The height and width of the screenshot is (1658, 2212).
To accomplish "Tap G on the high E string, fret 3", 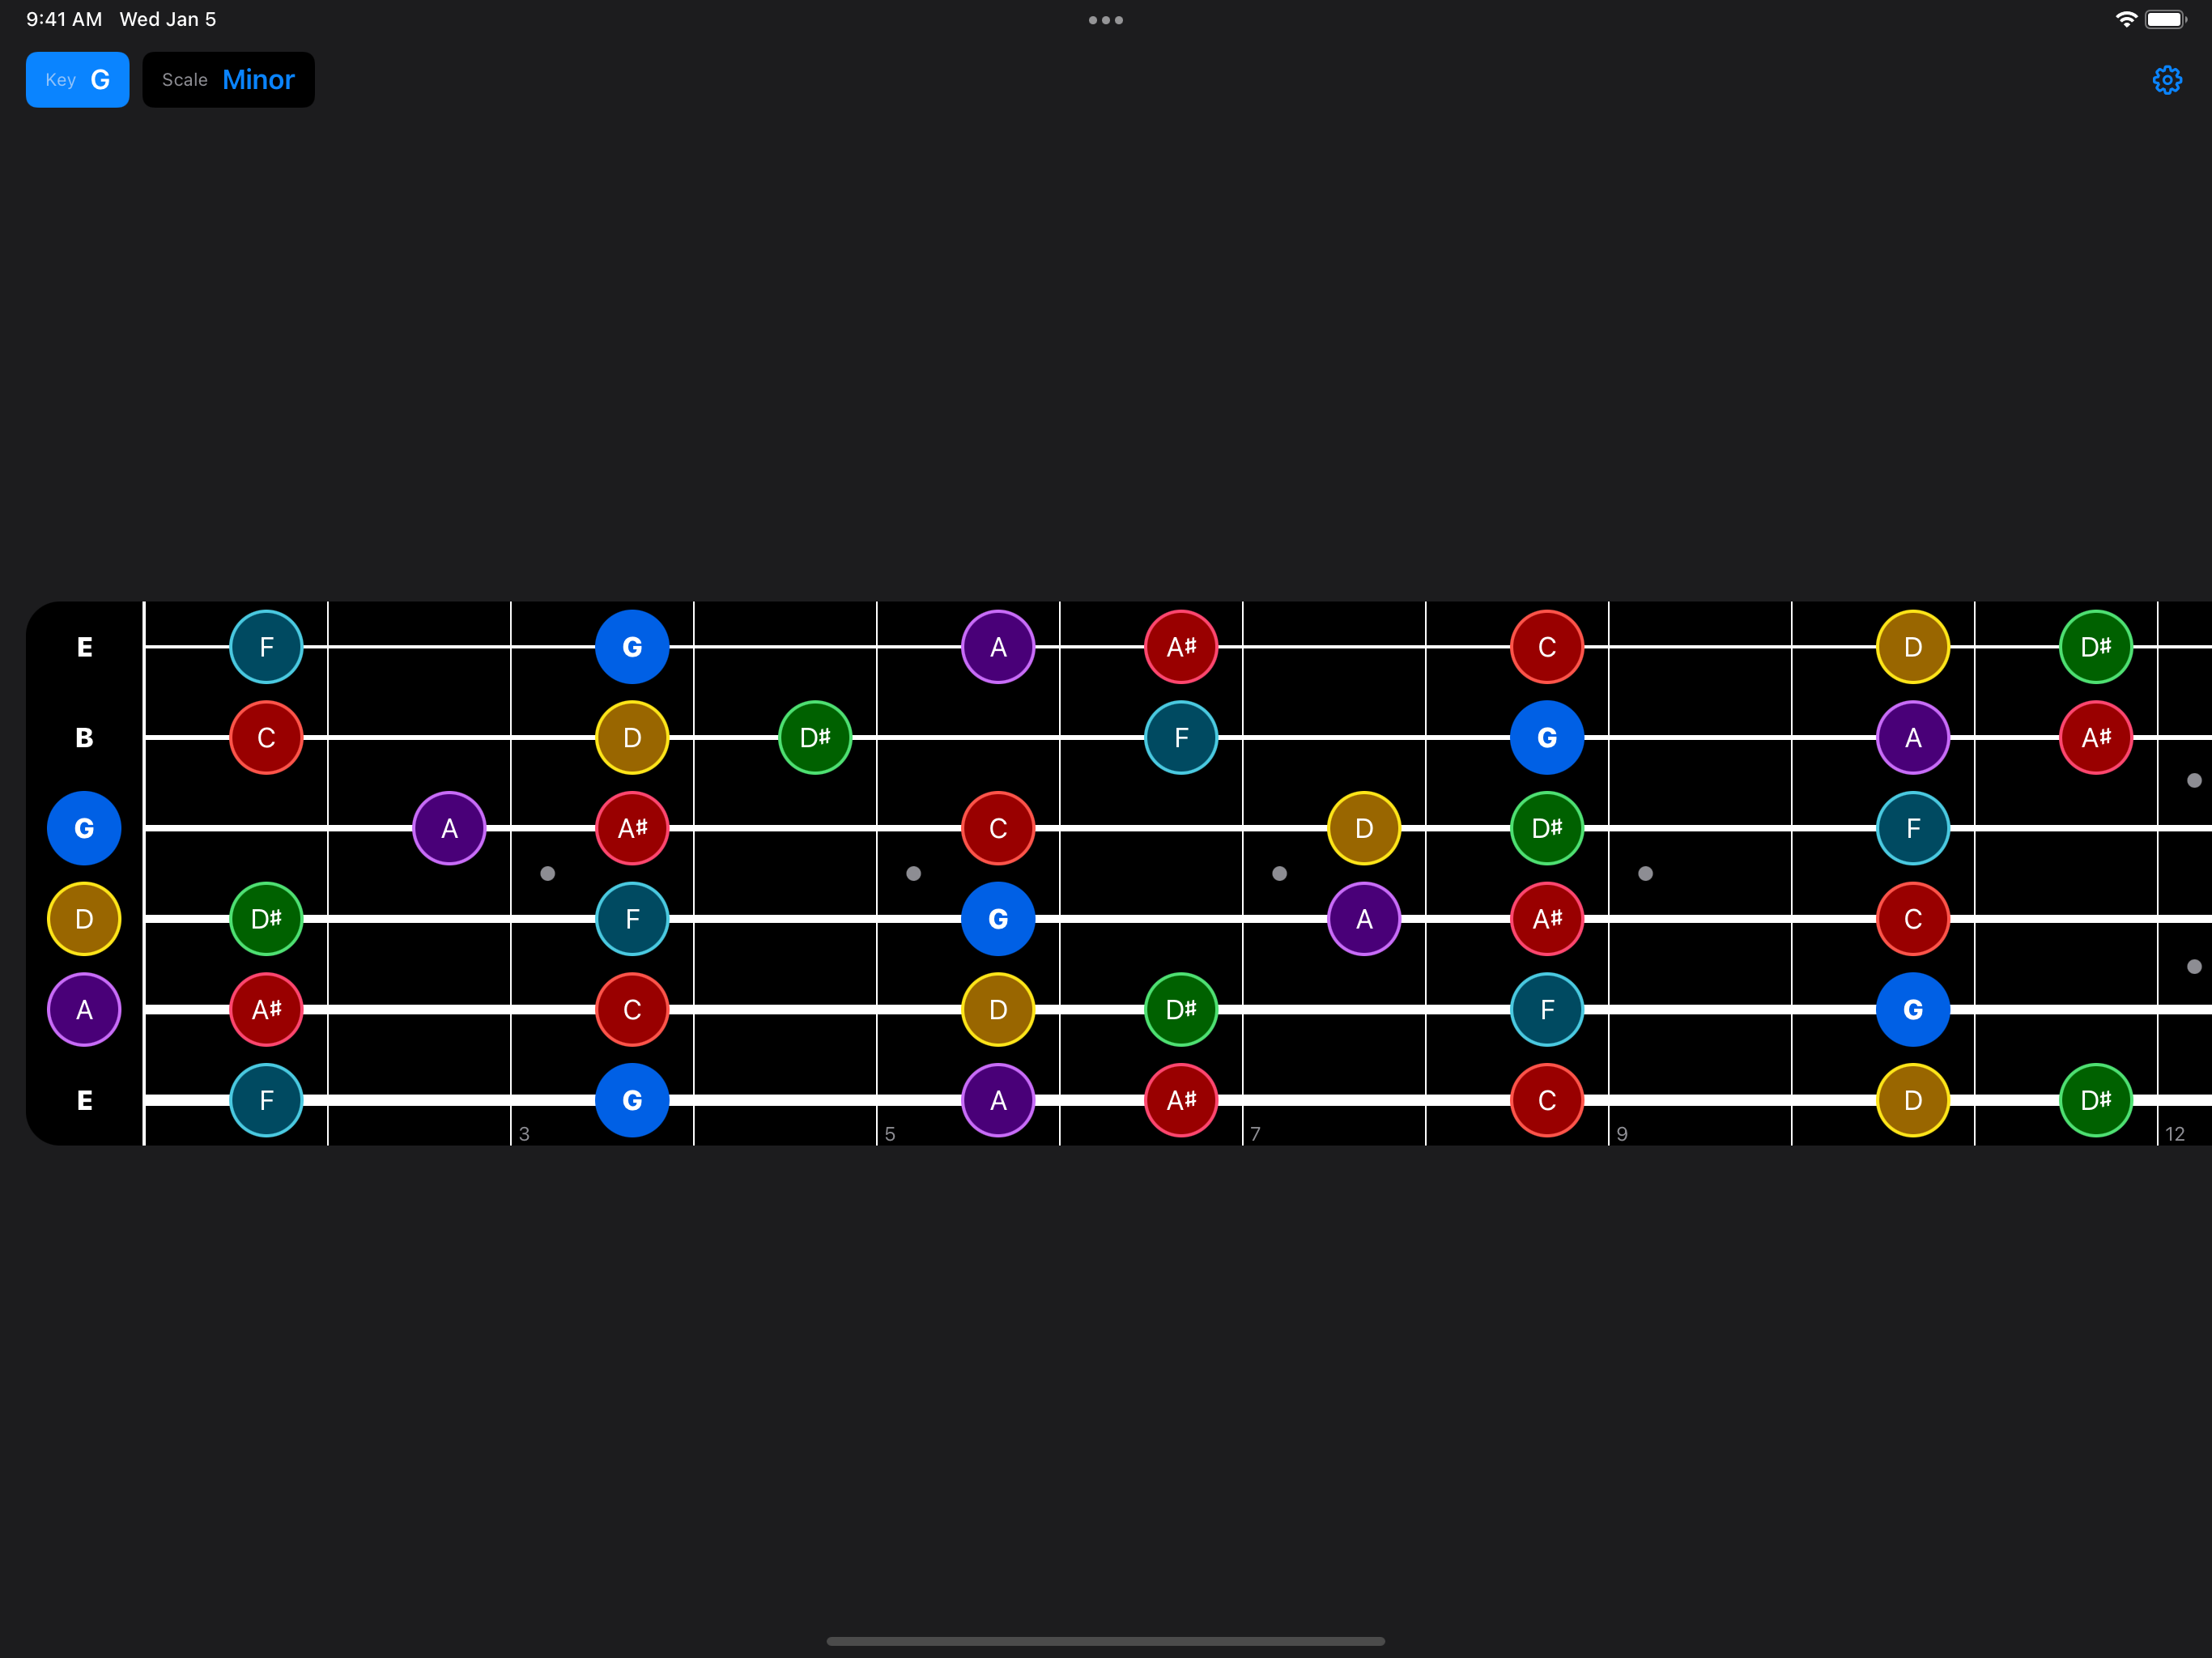I will (632, 647).
